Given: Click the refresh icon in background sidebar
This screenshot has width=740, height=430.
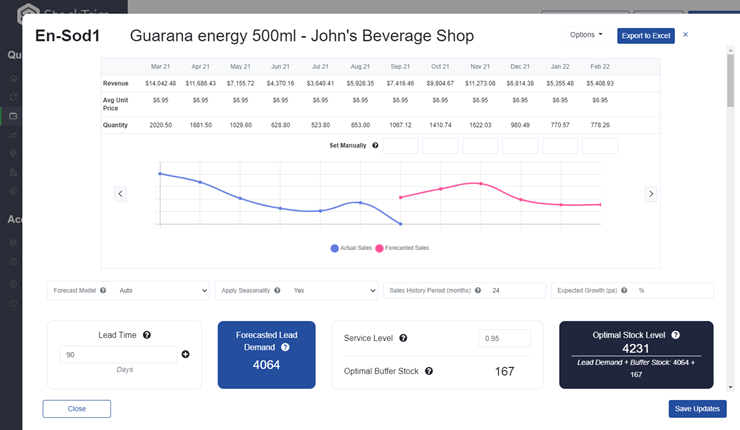Looking at the screenshot, I should (13, 97).
